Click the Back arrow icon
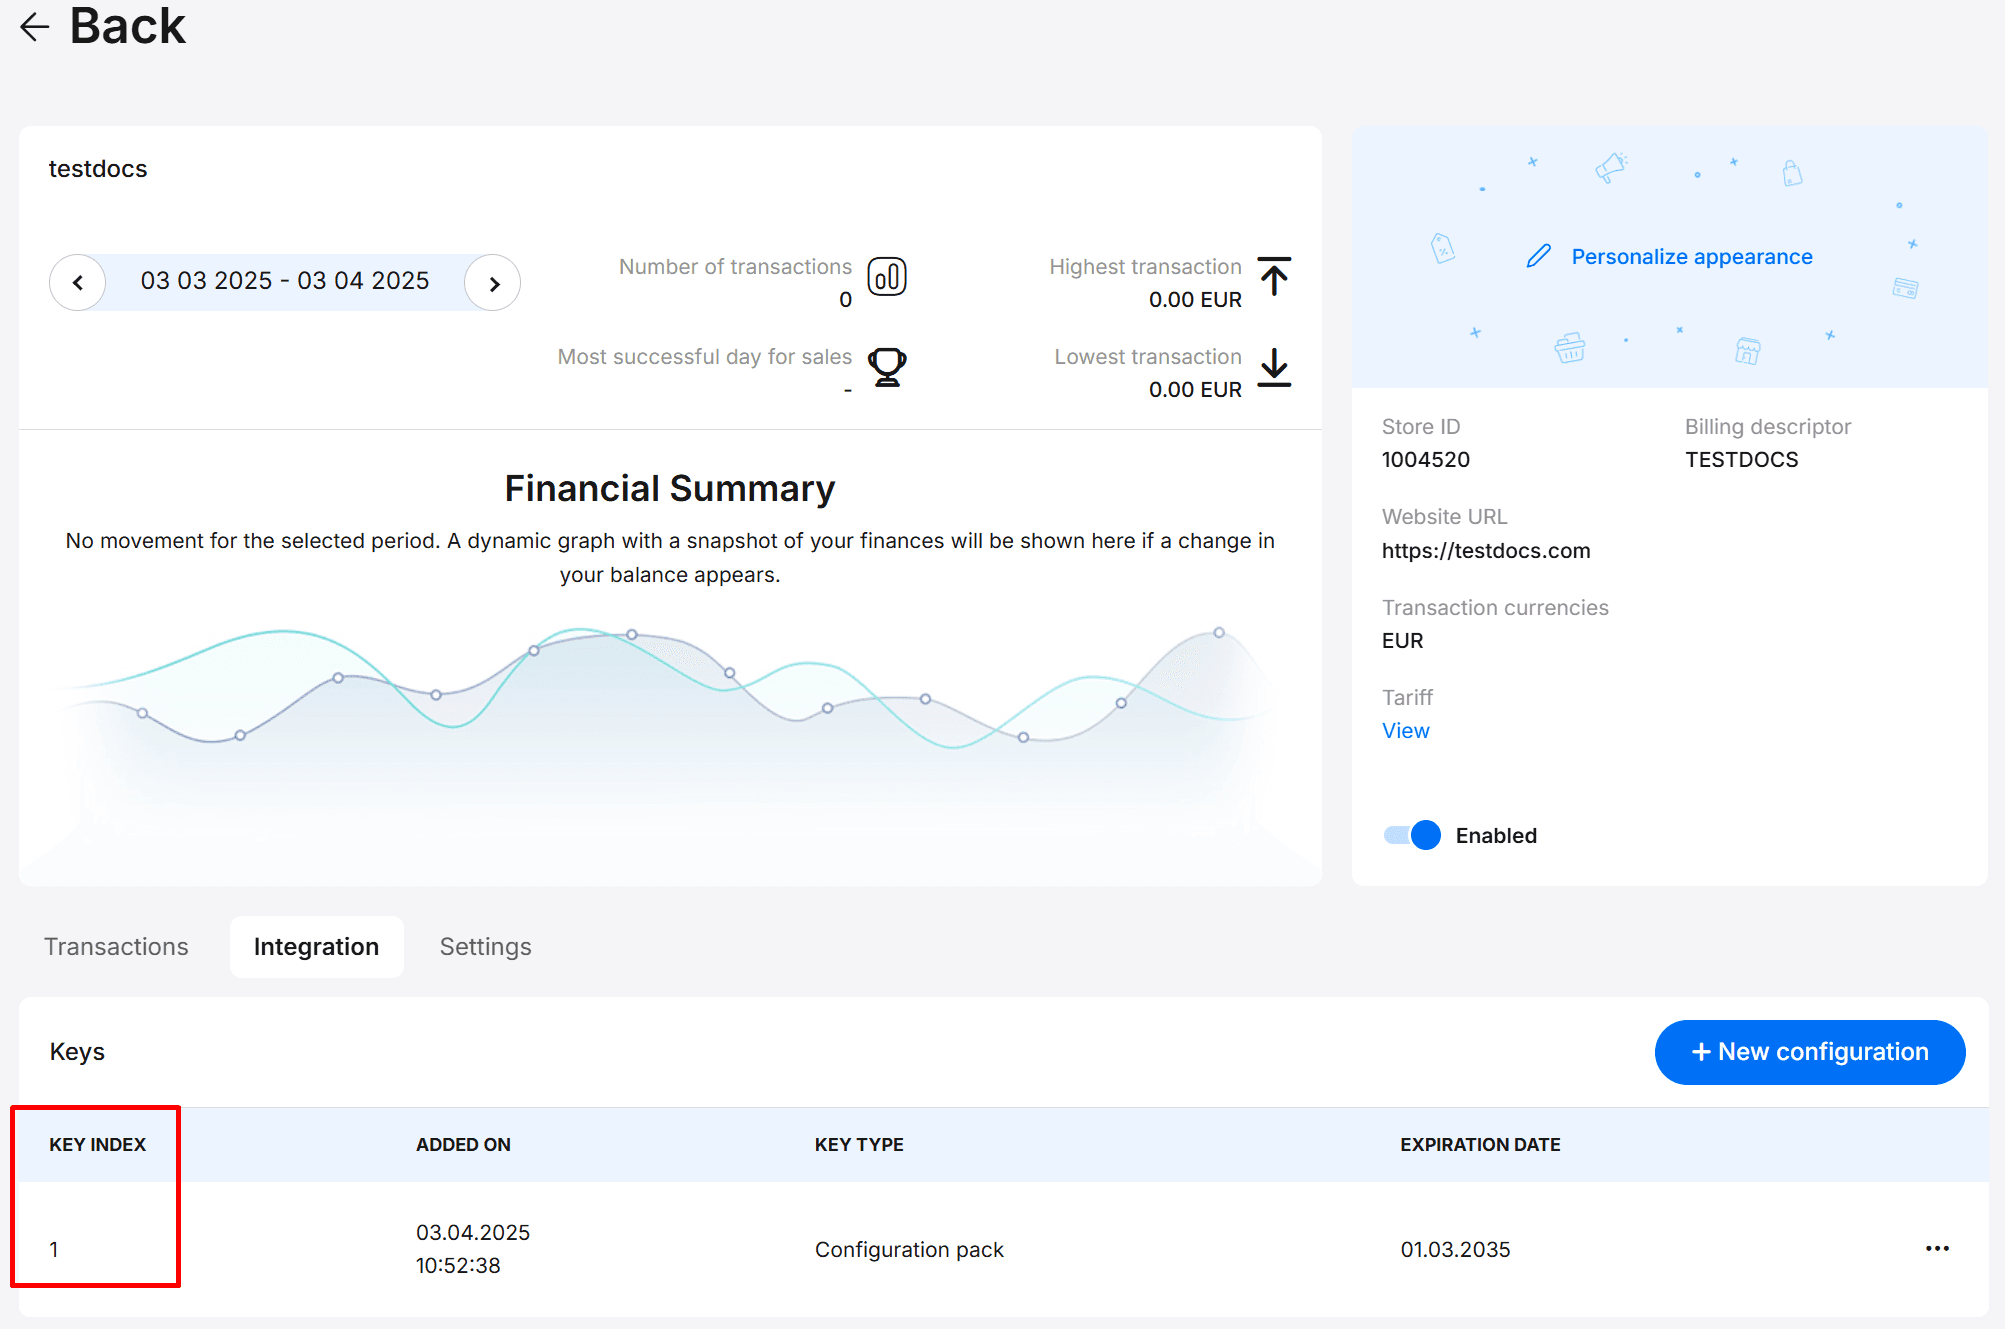This screenshot has width=2005, height=1329. tap(35, 27)
